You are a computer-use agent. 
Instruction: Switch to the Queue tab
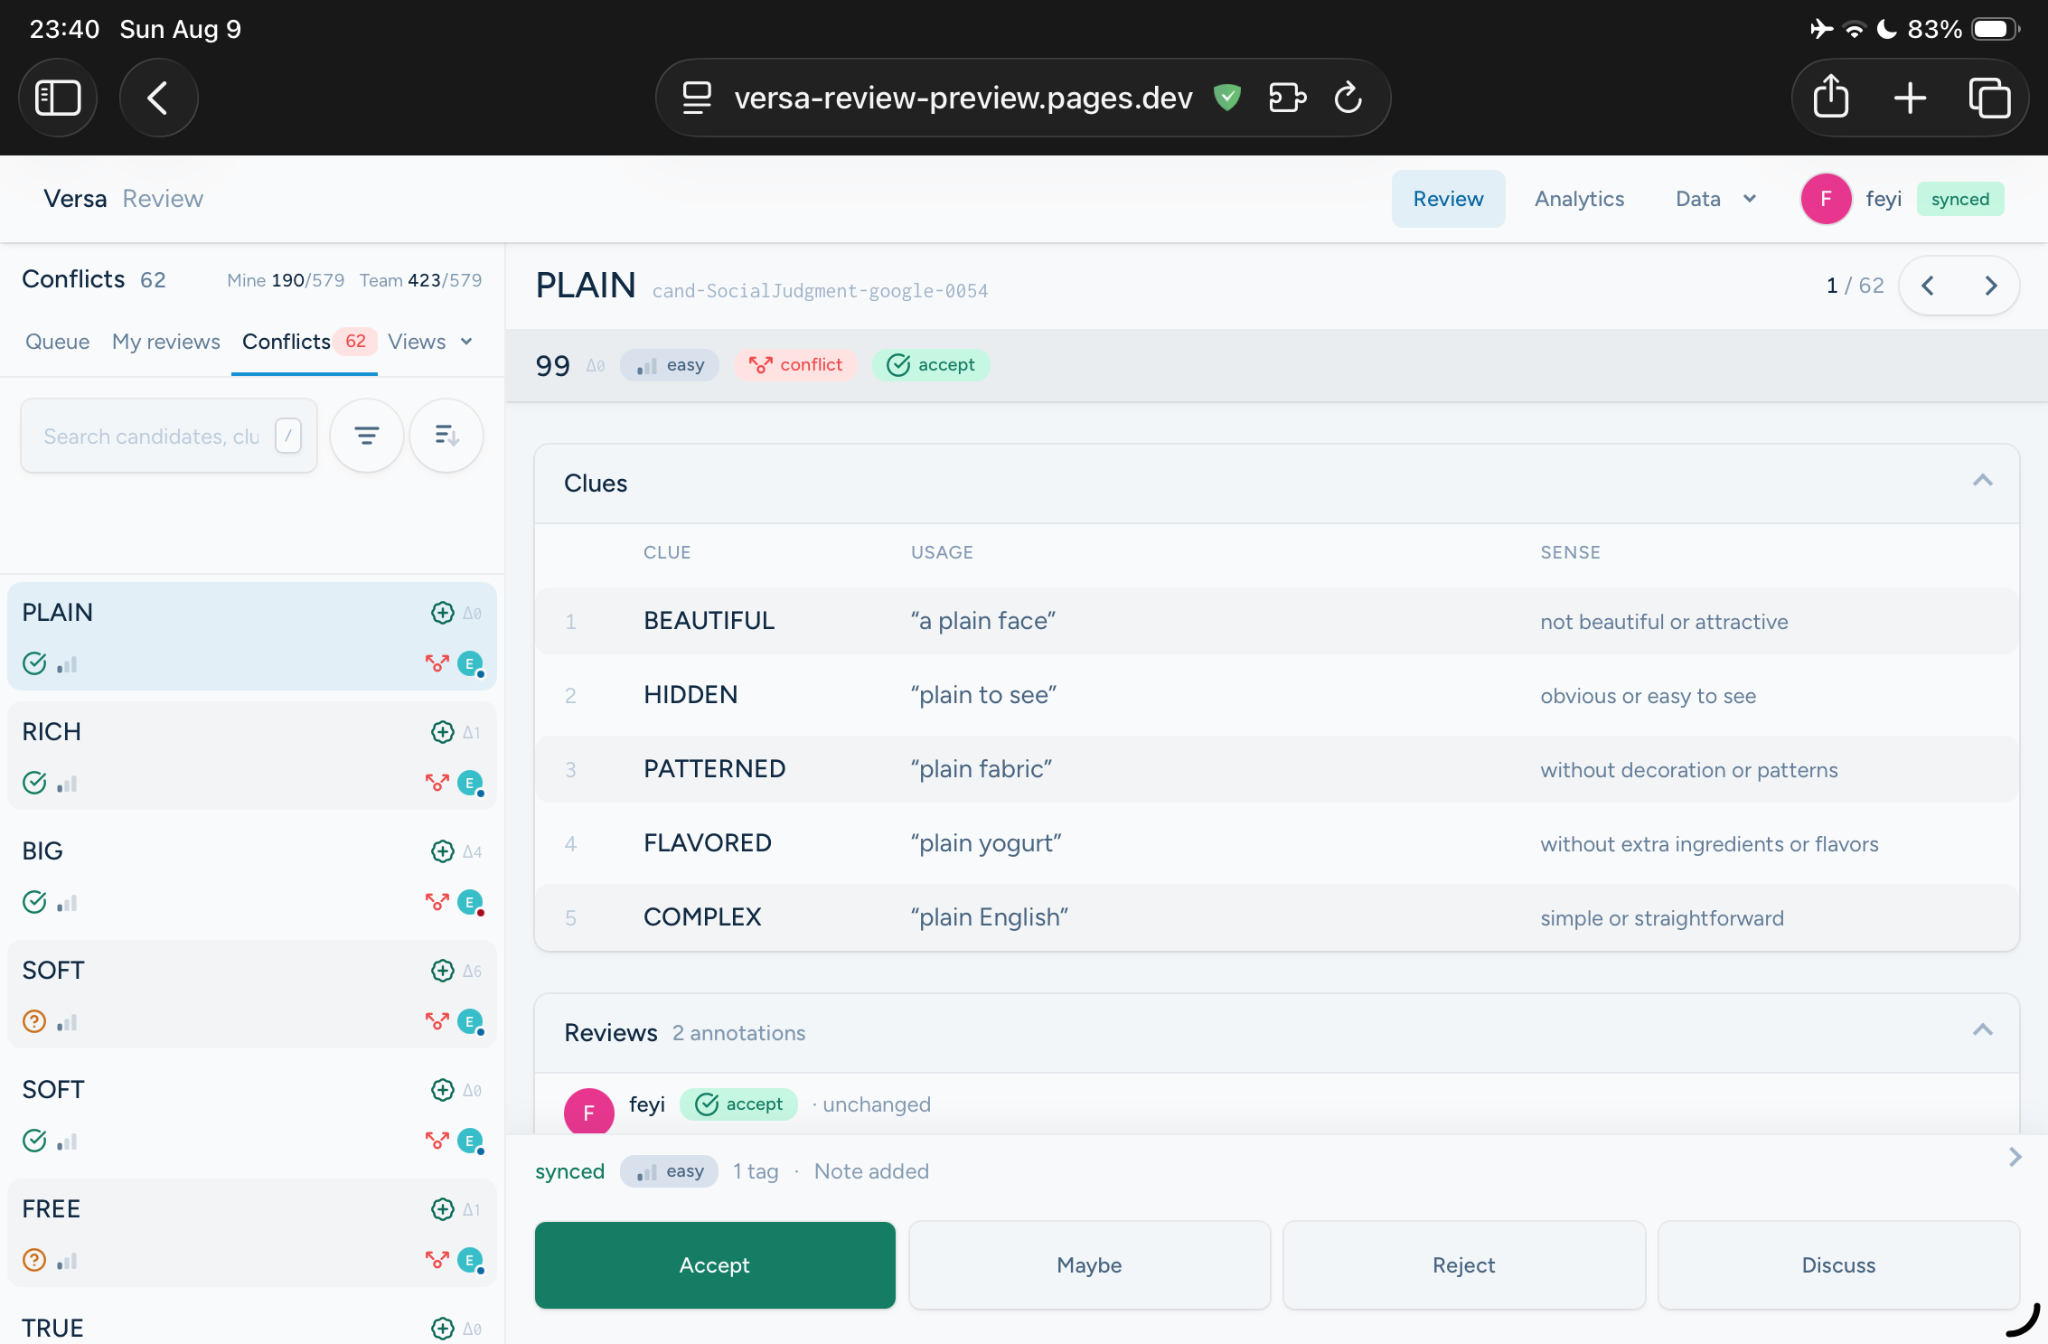click(x=57, y=342)
